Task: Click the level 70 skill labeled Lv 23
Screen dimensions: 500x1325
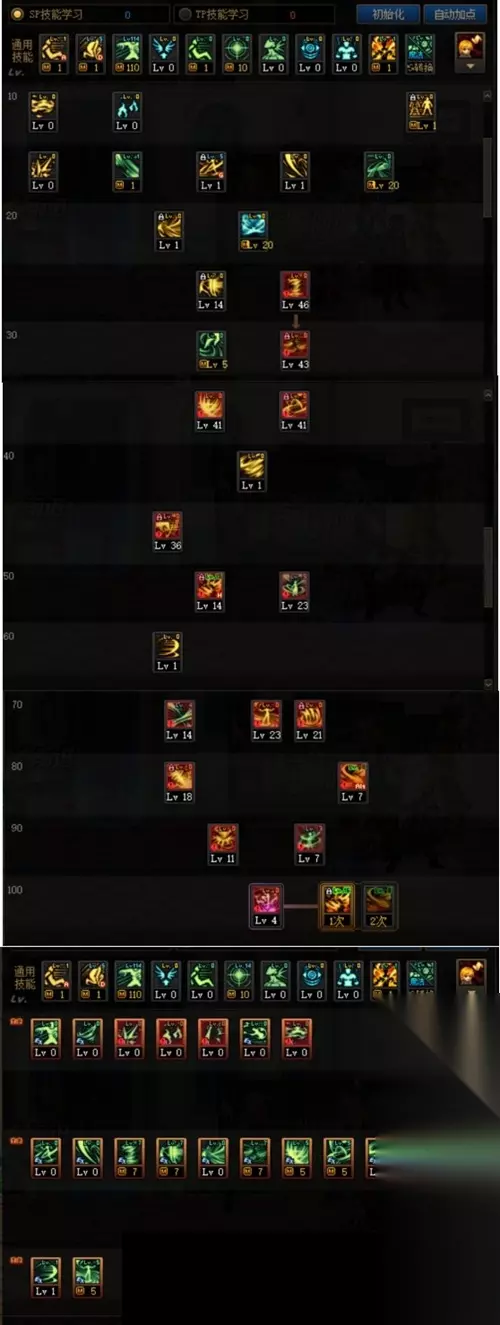Action: point(266,720)
